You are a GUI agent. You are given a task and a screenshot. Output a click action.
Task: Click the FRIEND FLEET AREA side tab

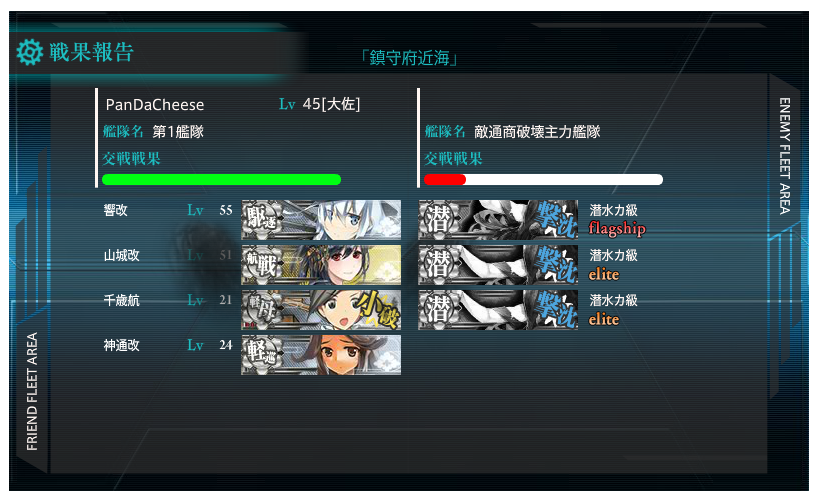[32, 391]
